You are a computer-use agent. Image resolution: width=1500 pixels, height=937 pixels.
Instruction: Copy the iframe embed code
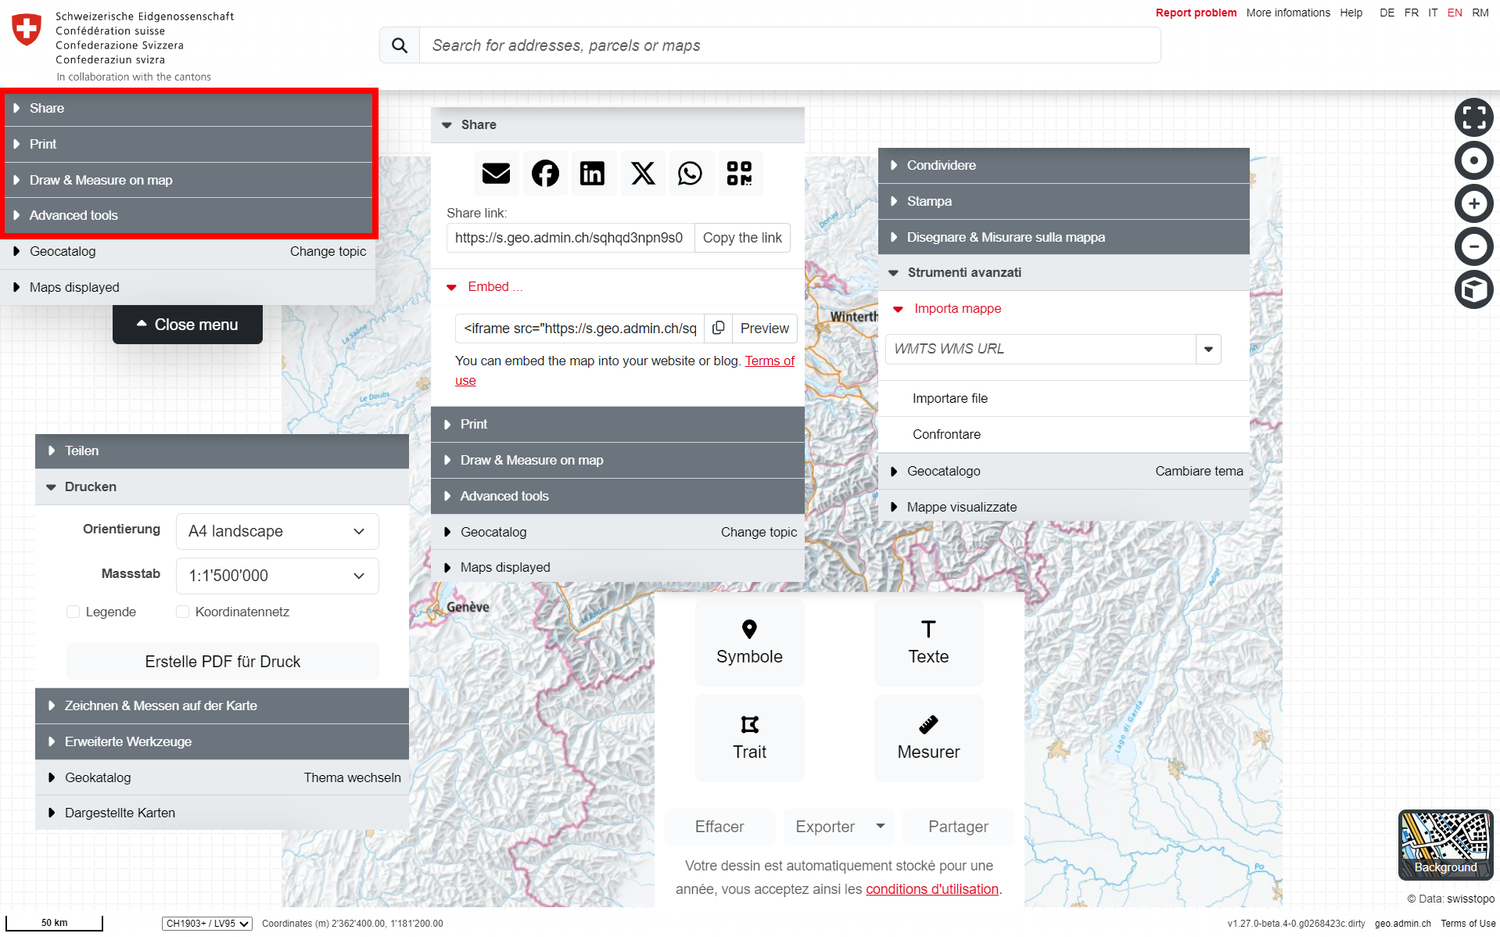pyautogui.click(x=718, y=328)
